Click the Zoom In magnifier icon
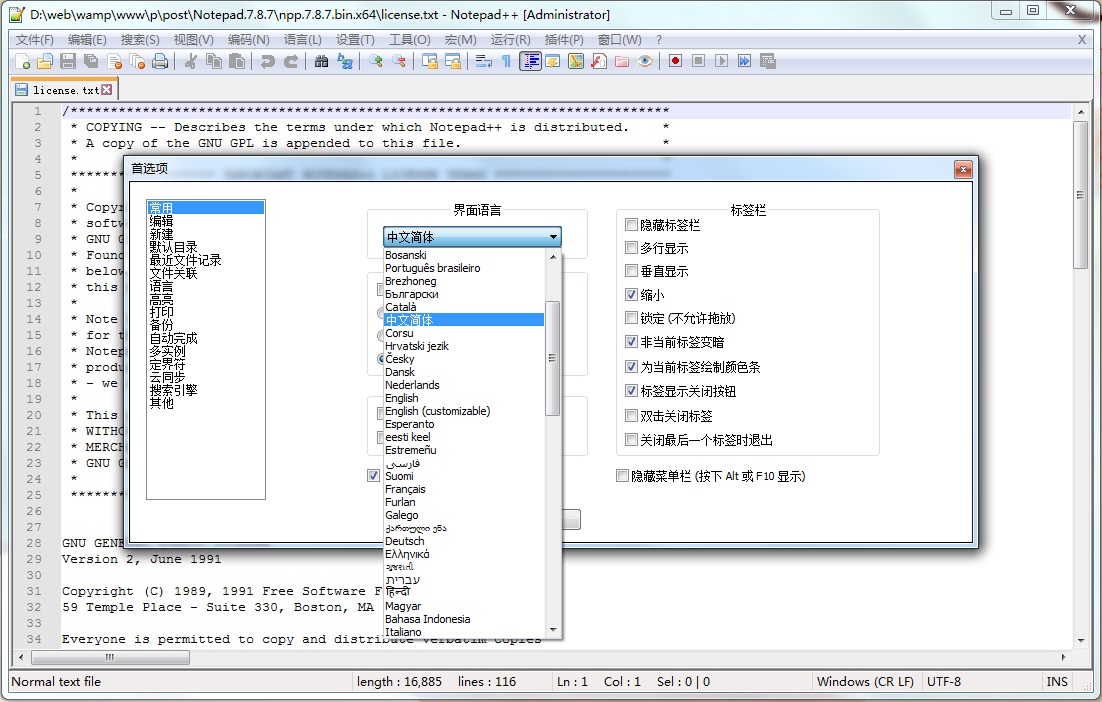The height and width of the screenshot is (702, 1102). [375, 62]
